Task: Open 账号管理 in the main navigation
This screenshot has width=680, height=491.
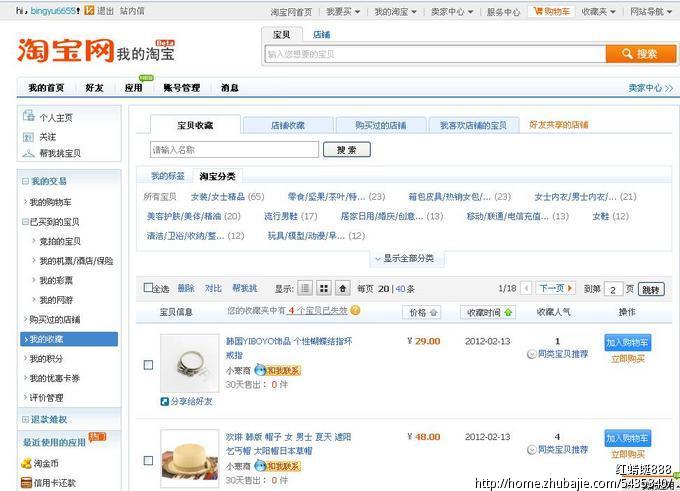Action: 182,88
